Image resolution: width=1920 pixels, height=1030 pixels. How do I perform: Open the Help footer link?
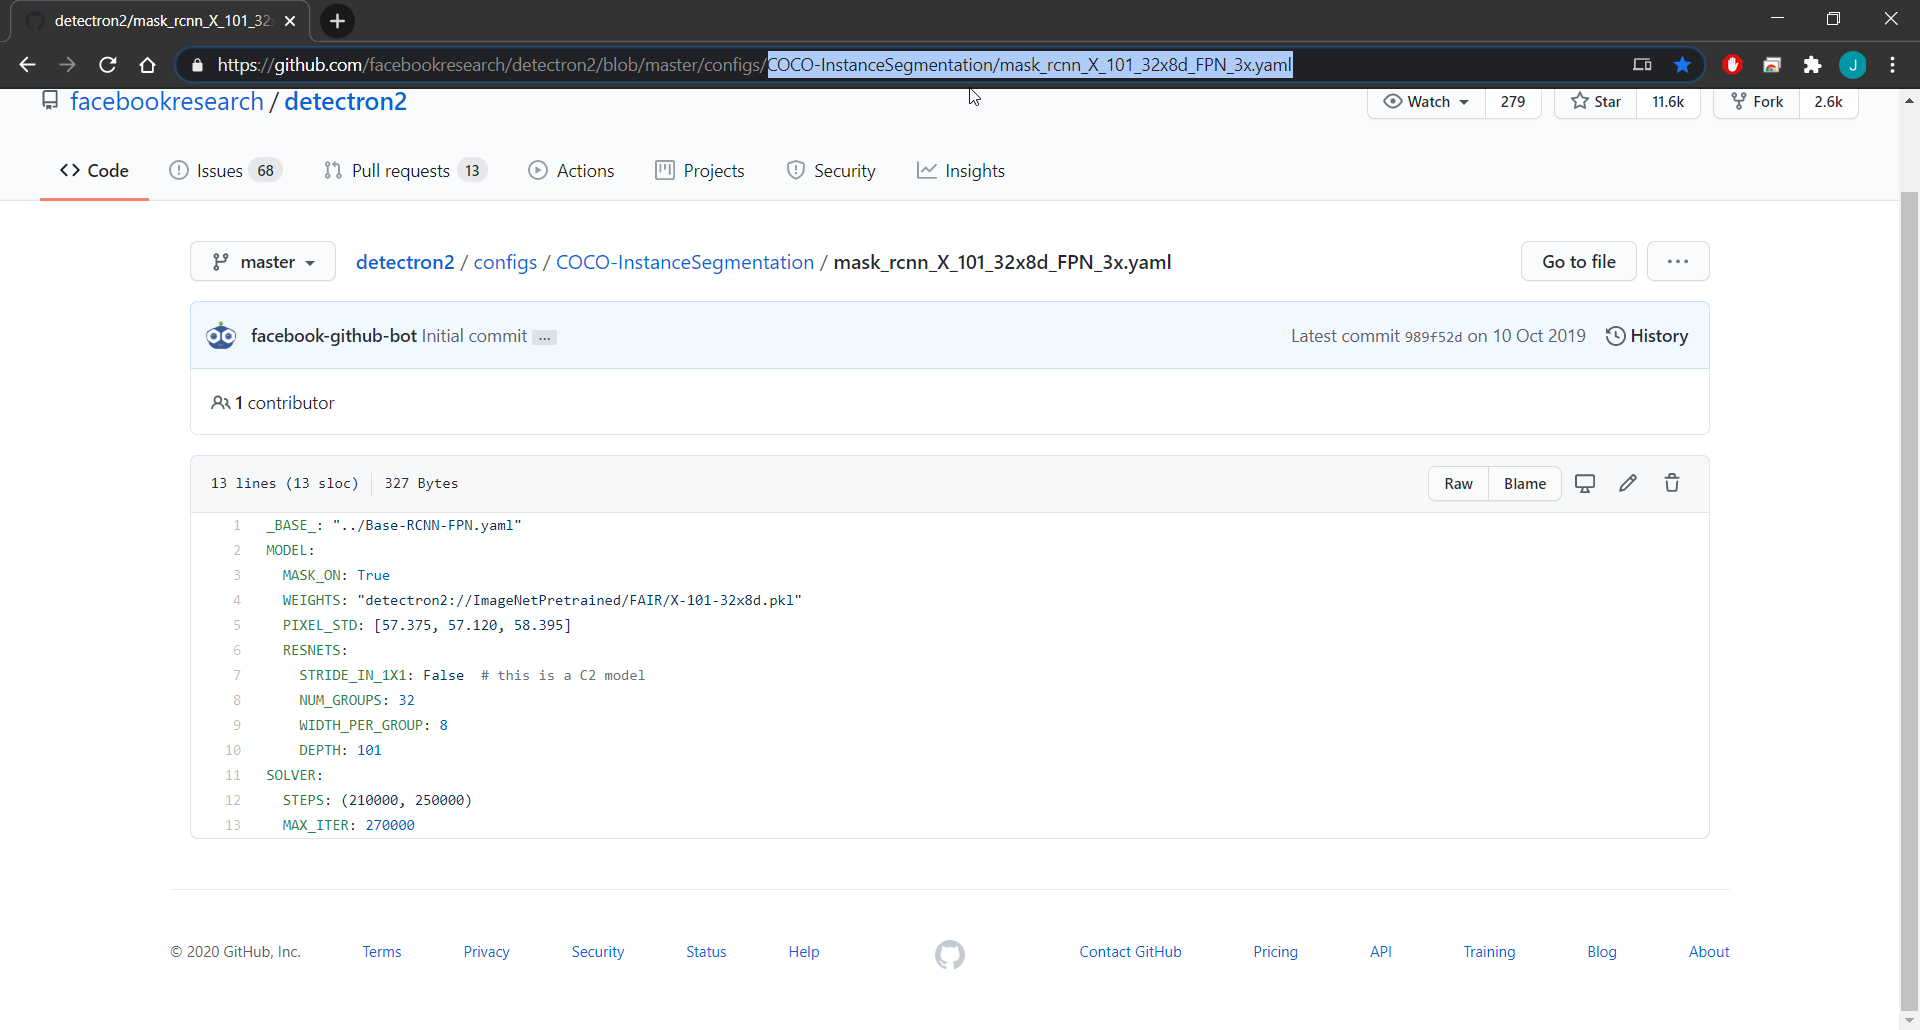(804, 952)
